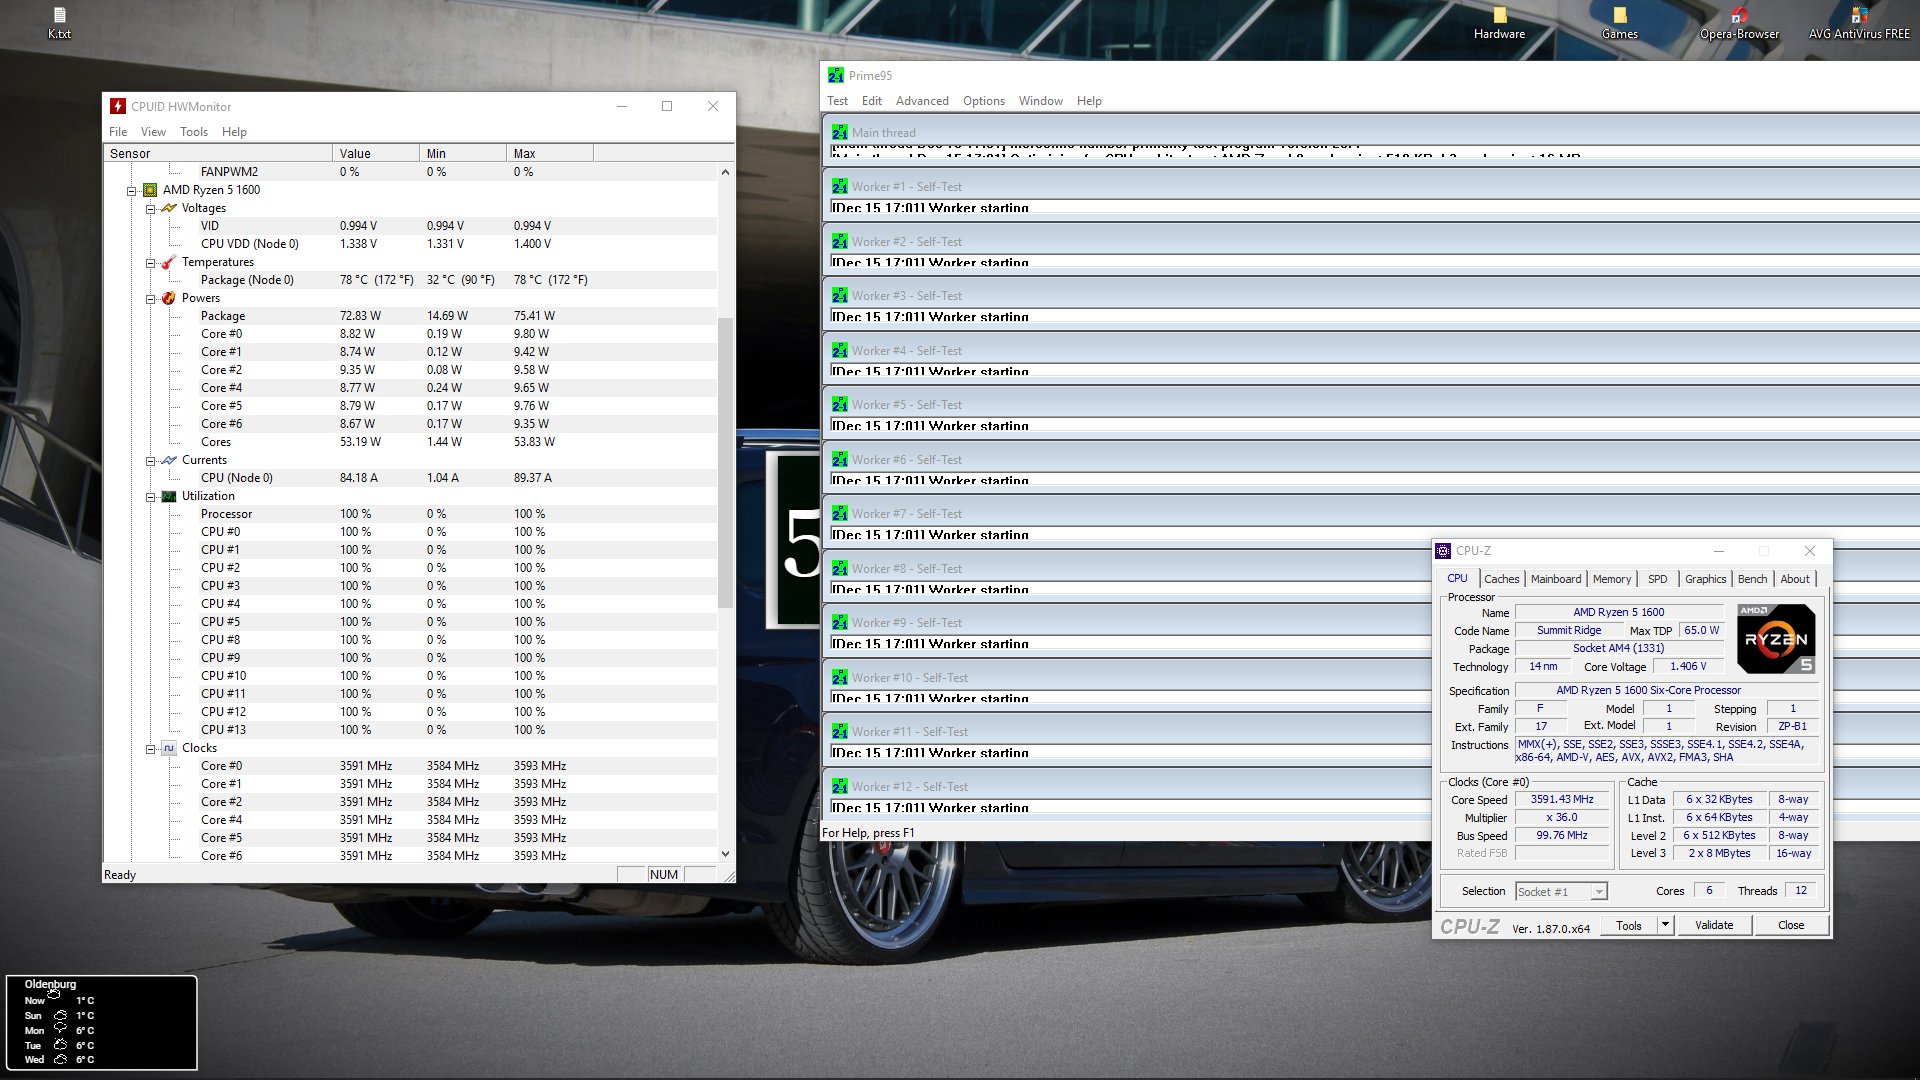Switch to the Memory tab in CPU-Z

[x=1611, y=579]
